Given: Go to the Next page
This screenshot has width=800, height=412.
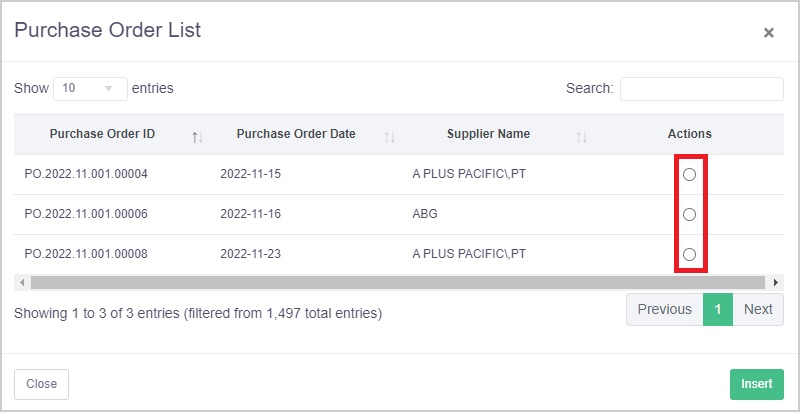Looking at the screenshot, I should point(758,310).
